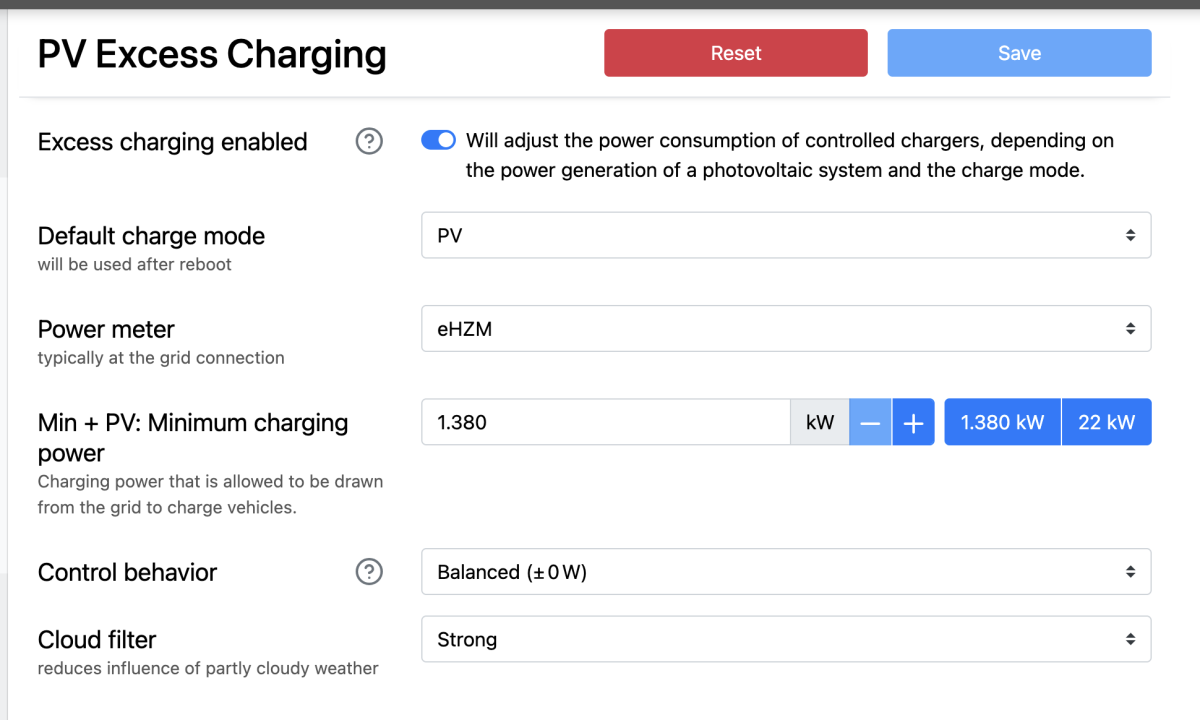Viewport: 1200px width, 720px height.
Task: Expand the Power meter eHZM dropdown
Action: [786, 328]
